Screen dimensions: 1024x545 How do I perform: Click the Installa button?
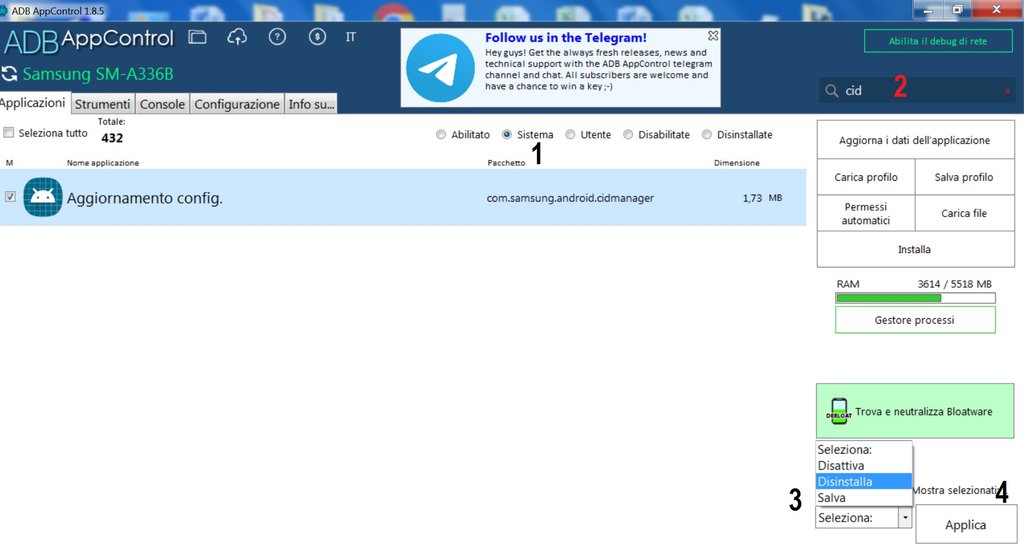(914, 249)
